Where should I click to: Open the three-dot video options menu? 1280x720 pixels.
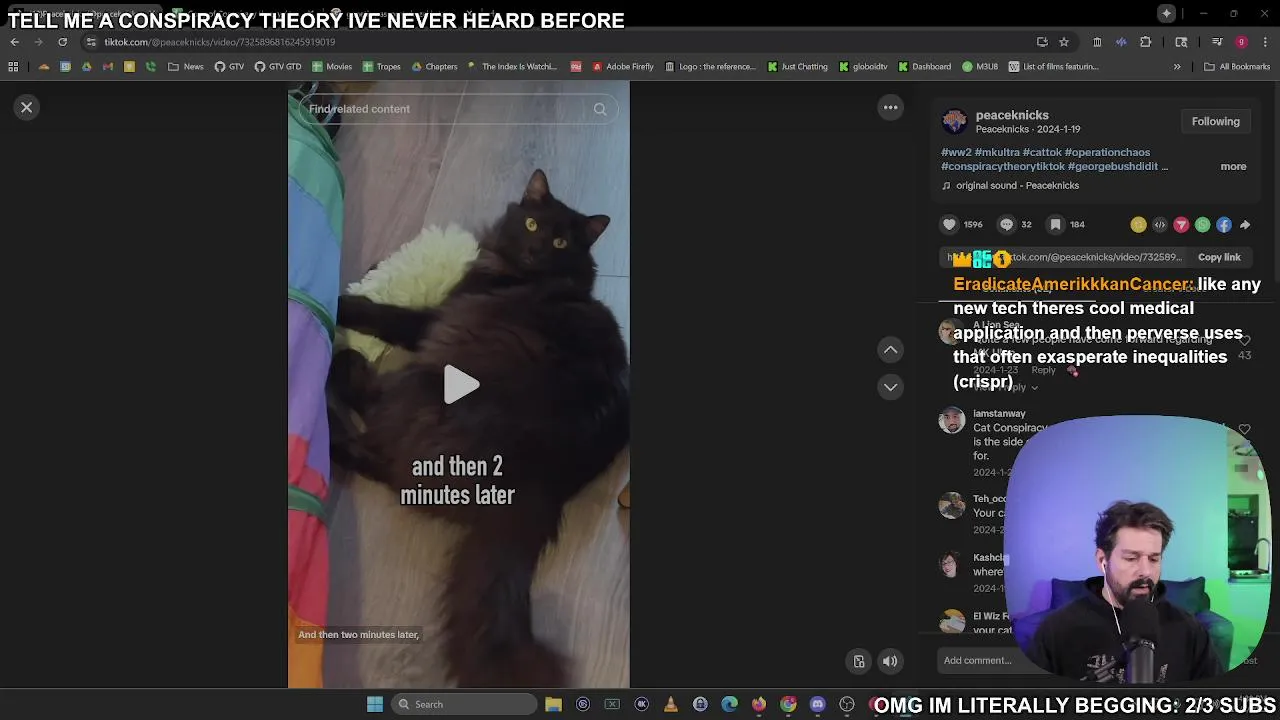pyautogui.click(x=890, y=107)
